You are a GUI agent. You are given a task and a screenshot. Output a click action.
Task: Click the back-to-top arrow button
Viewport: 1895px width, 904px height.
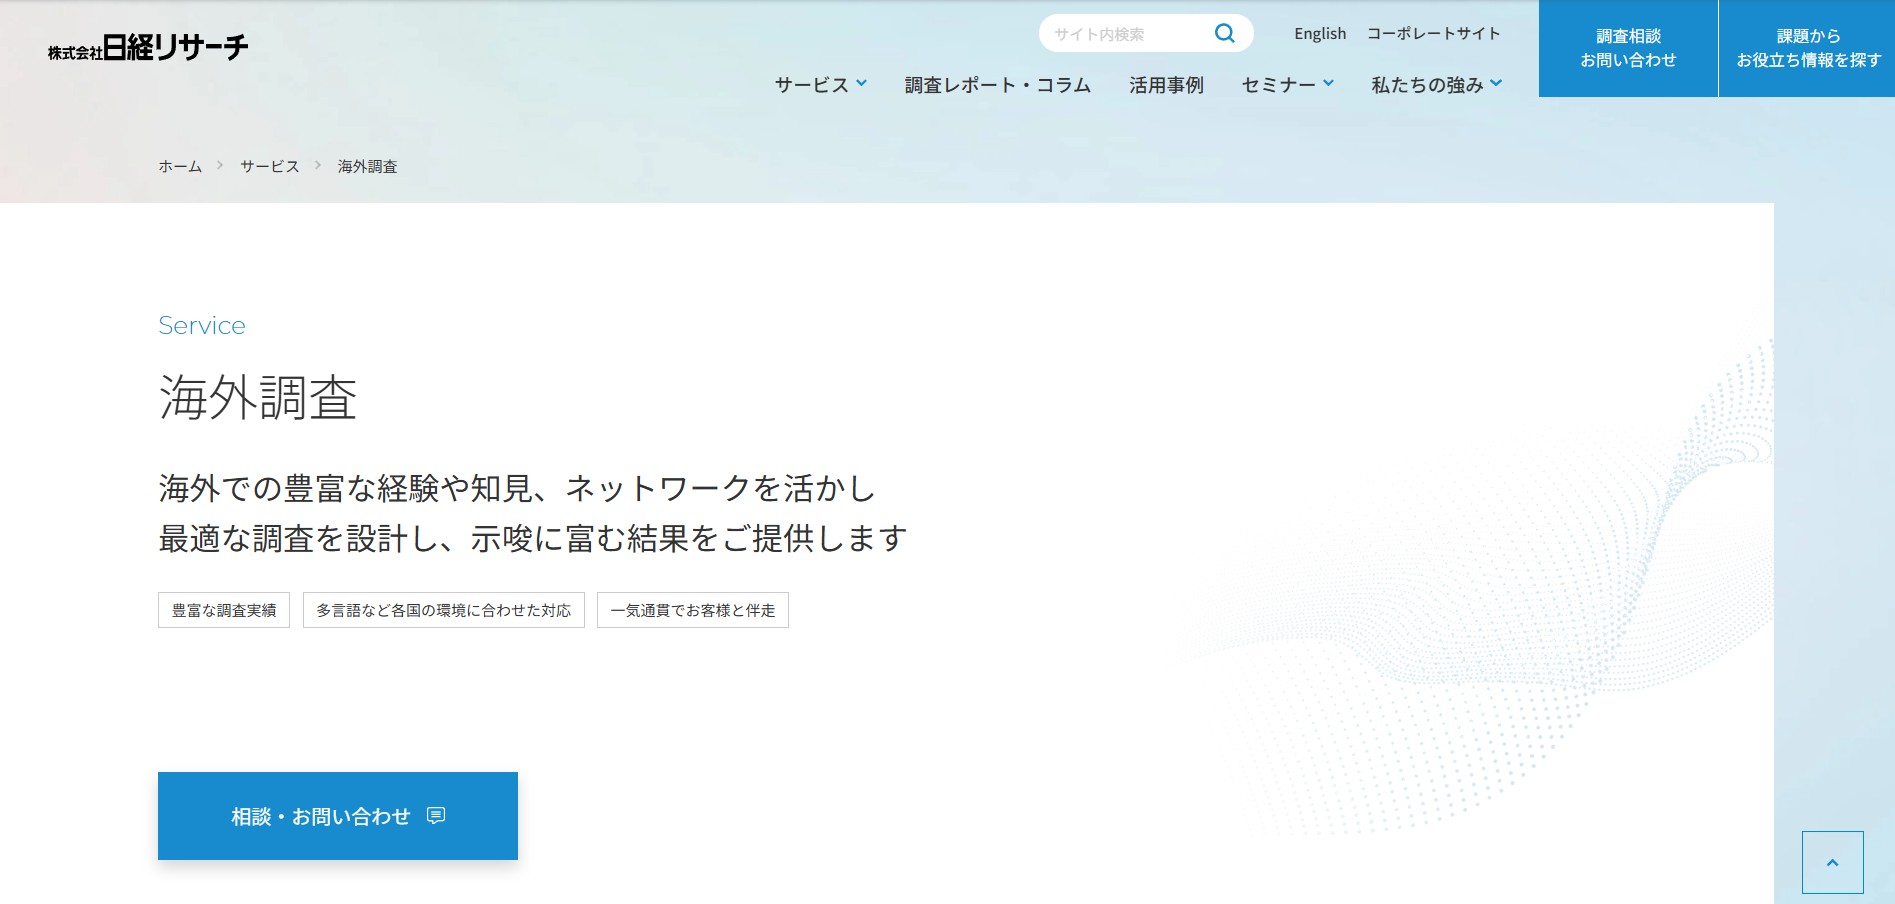coord(1832,862)
